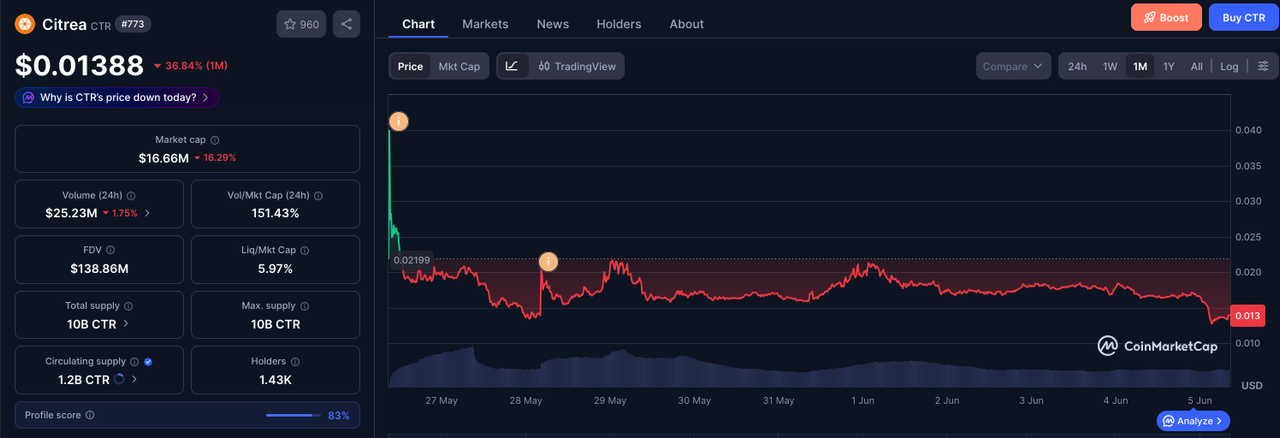
Task: Click the 36.84% (1M) change text
Action: [198, 66]
